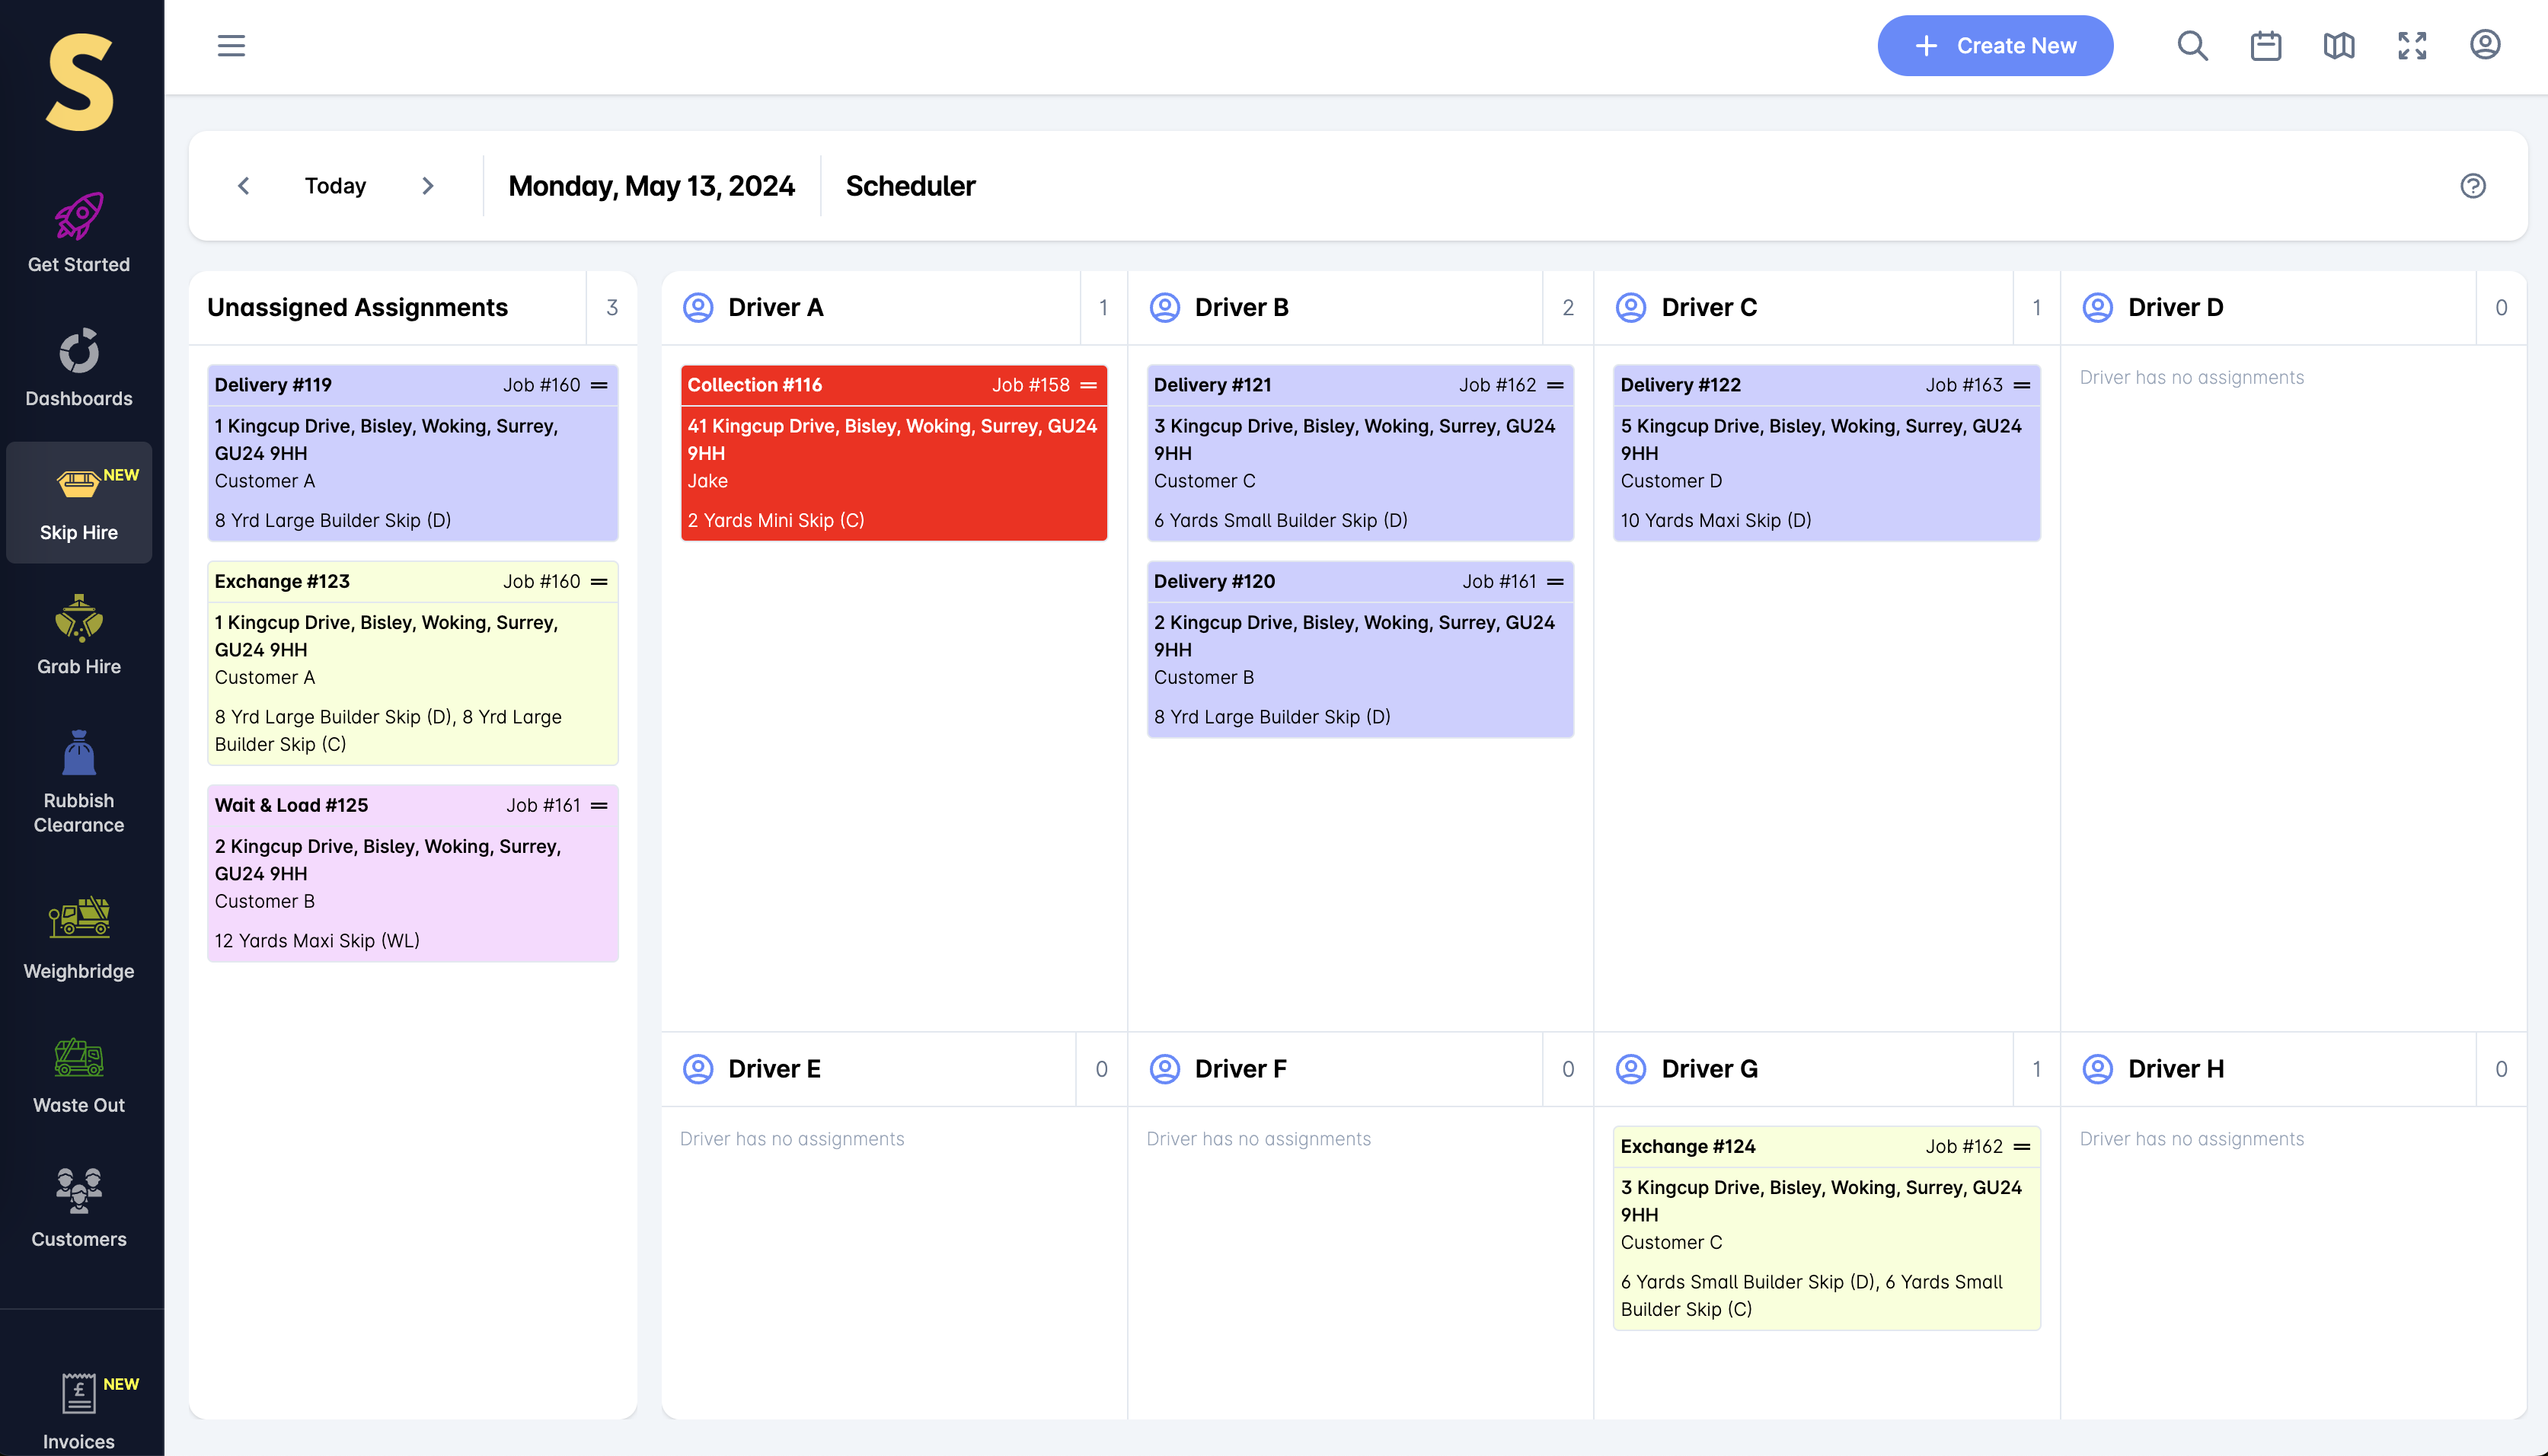Click Driver D avatar icon
The height and width of the screenshot is (1456, 2548).
tap(2097, 307)
